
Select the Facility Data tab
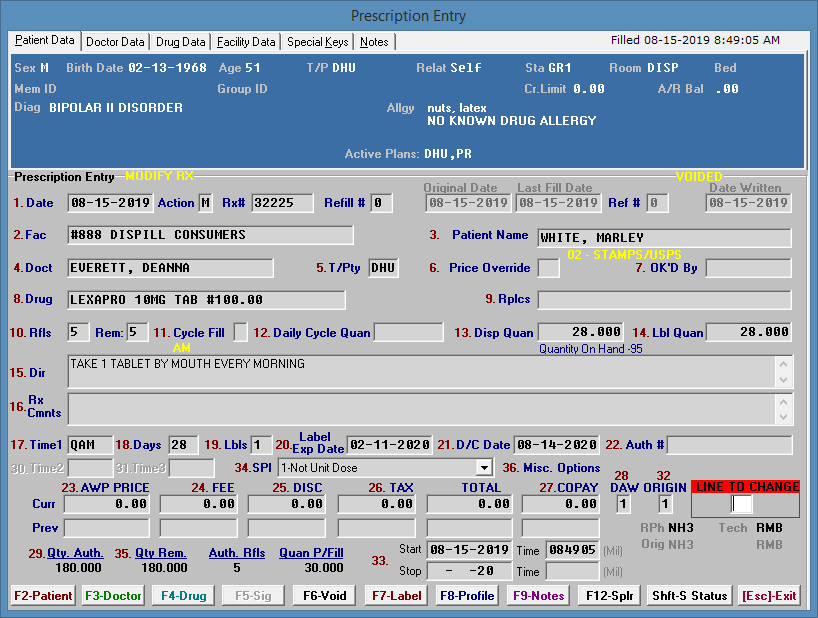246,42
